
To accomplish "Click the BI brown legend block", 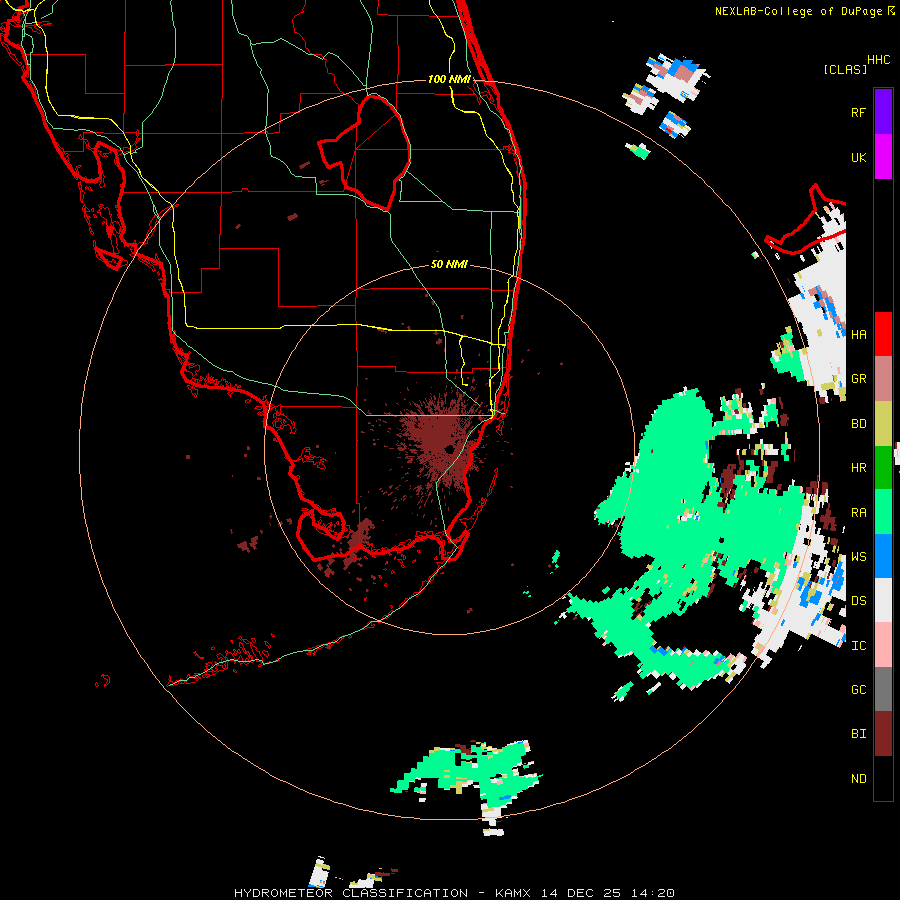I will tap(883, 734).
